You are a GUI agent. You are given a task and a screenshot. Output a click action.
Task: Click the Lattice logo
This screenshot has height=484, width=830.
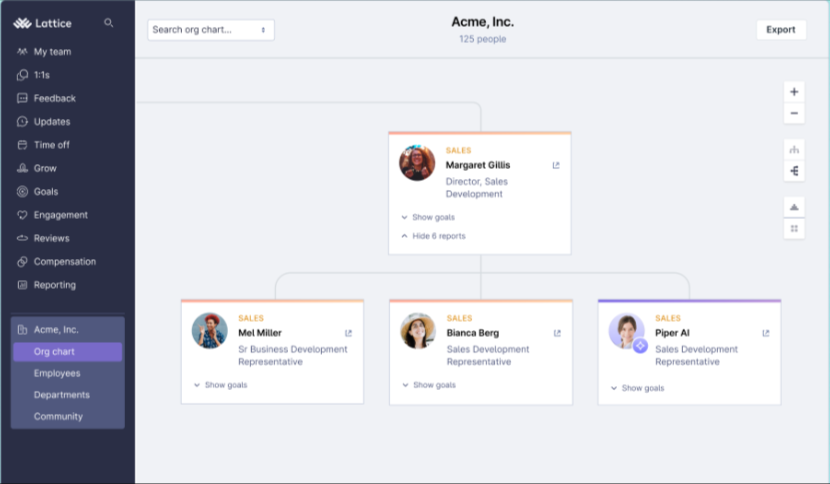pos(42,23)
